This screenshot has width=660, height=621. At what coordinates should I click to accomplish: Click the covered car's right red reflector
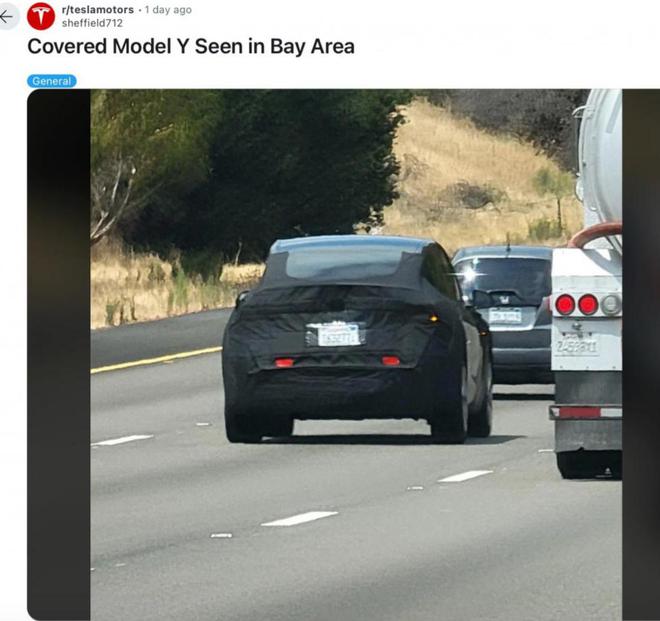391,360
